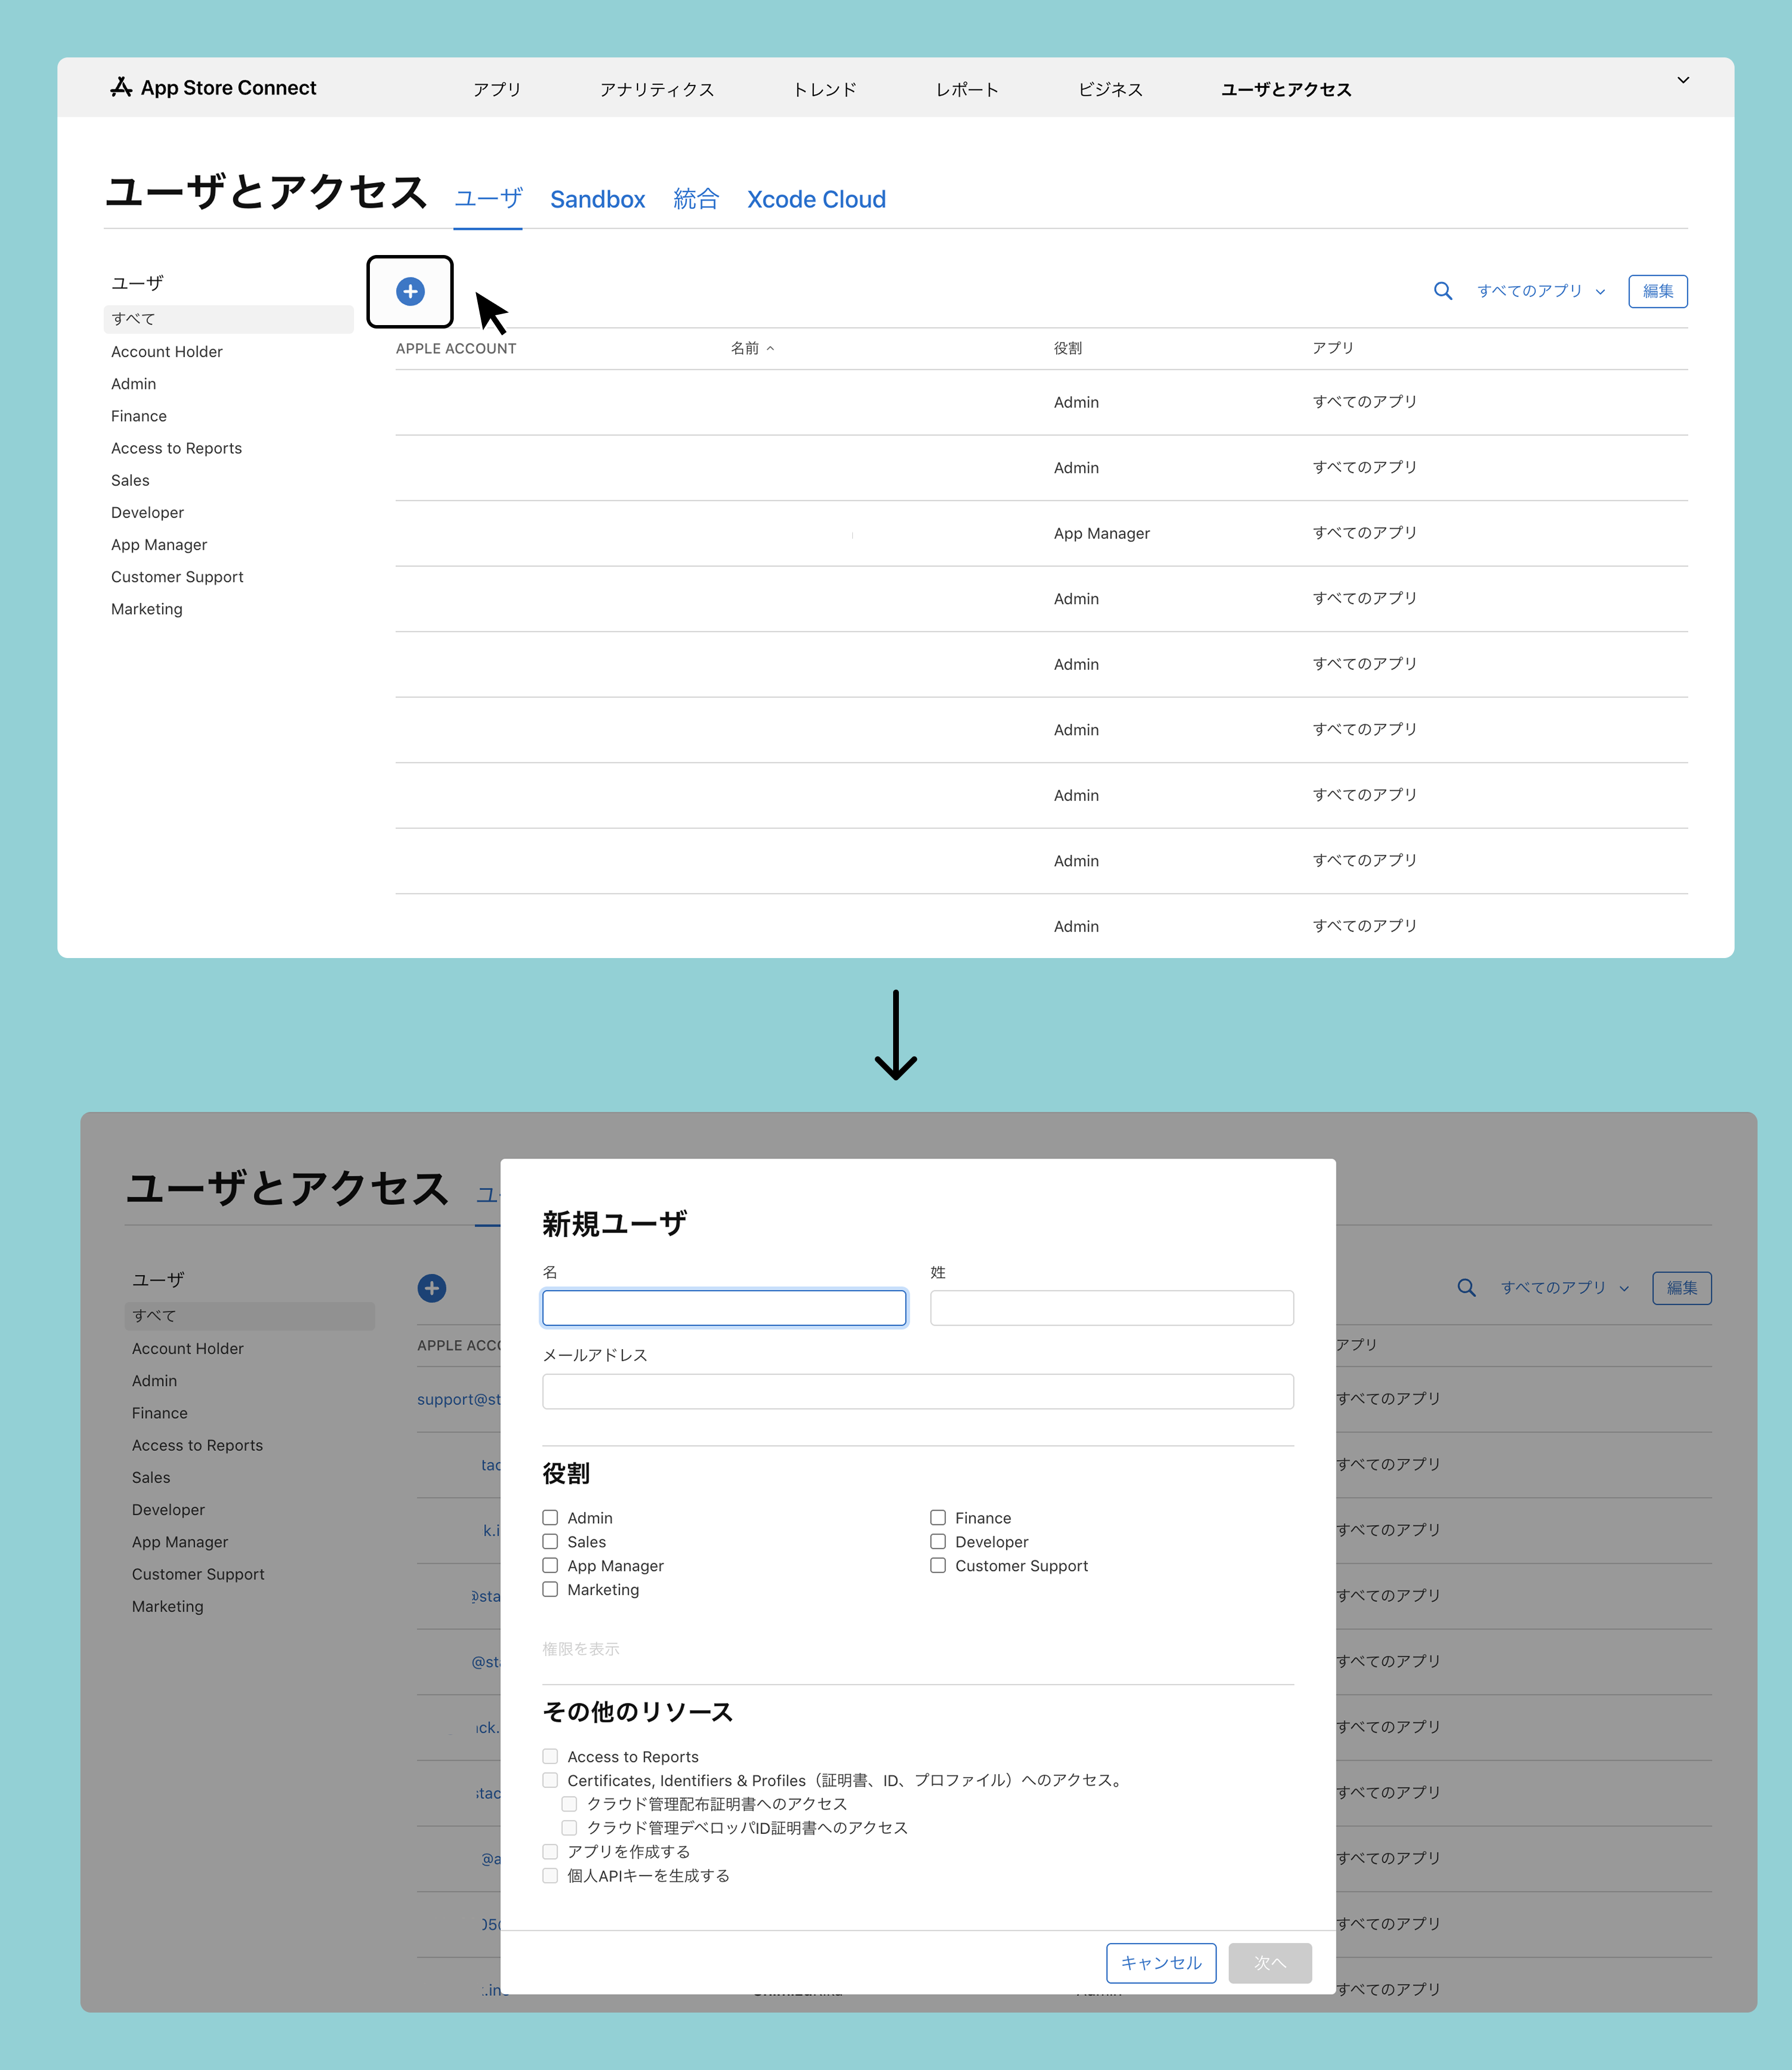Screen dimensions: 1792x2070
Task: Click the 編集 button in top panel
Action: pyautogui.click(x=1657, y=291)
